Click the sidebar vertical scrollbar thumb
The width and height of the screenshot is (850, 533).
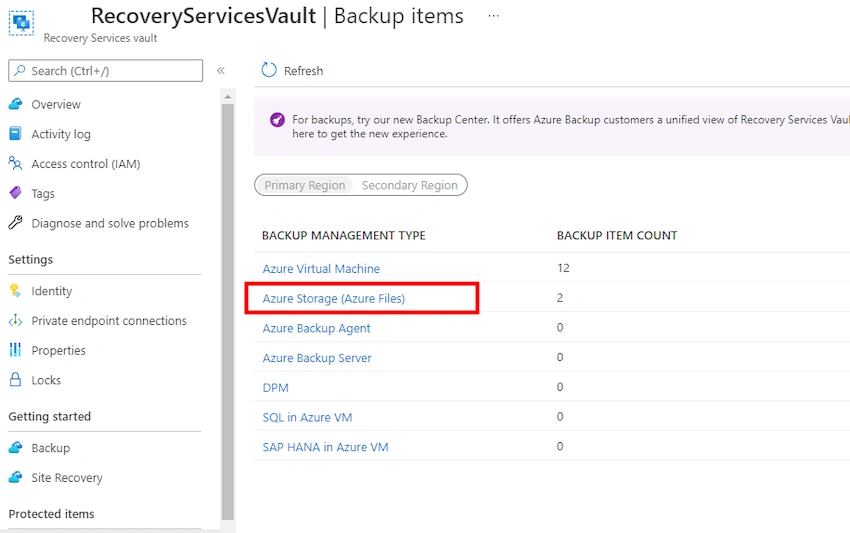click(x=228, y=312)
